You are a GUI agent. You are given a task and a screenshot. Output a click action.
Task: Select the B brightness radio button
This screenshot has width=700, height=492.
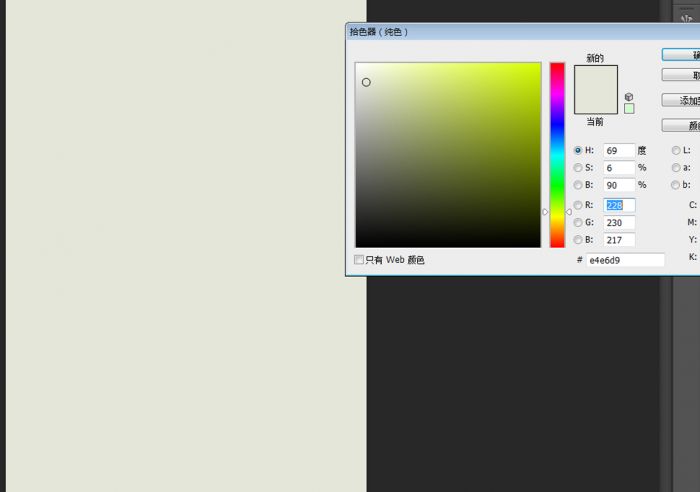578,185
